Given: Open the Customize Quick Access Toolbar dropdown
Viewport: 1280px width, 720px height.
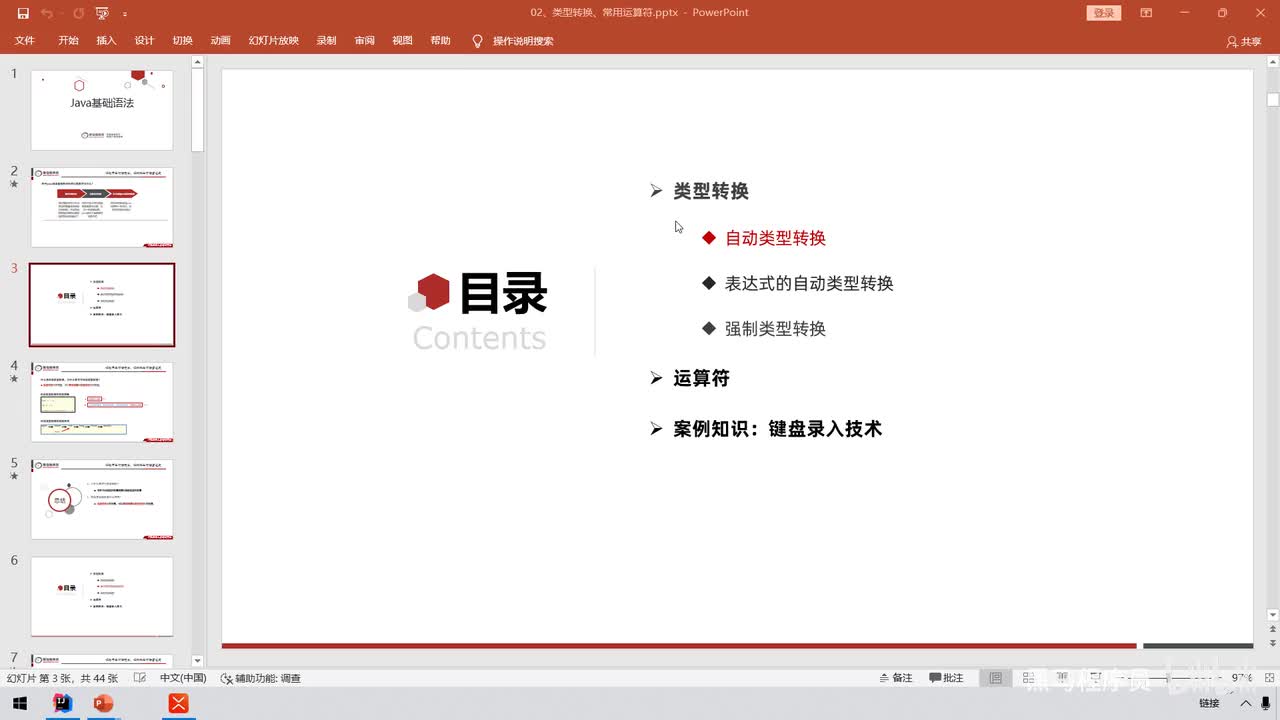Looking at the screenshot, I should (x=125, y=14).
